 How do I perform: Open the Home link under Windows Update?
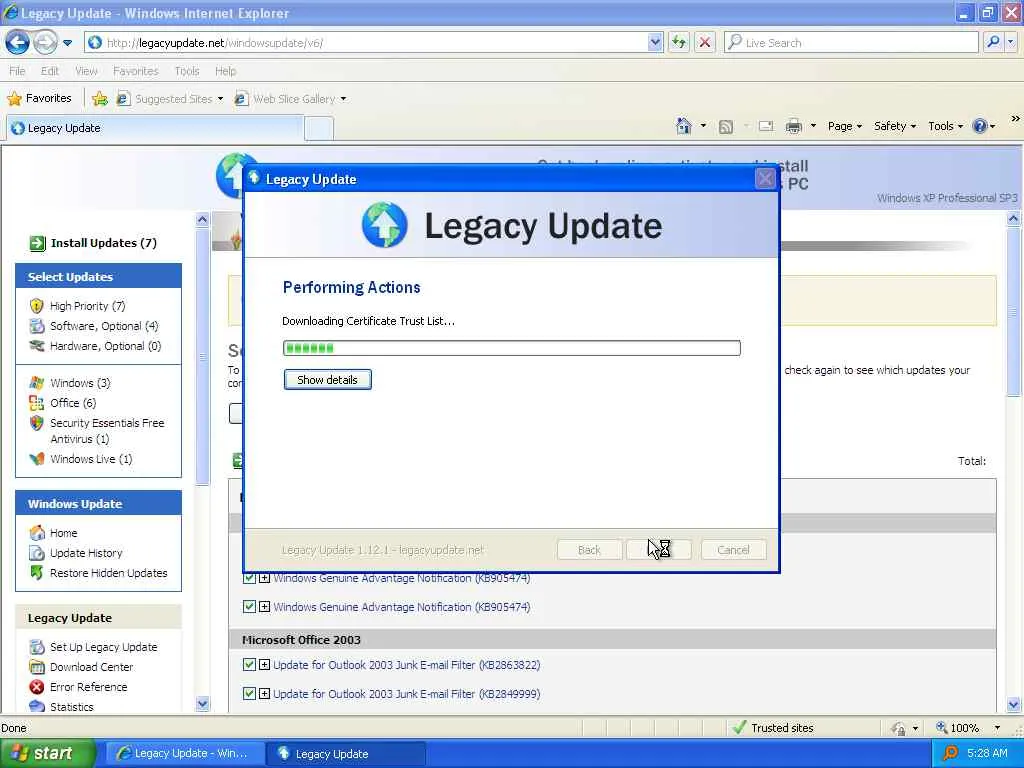63,533
